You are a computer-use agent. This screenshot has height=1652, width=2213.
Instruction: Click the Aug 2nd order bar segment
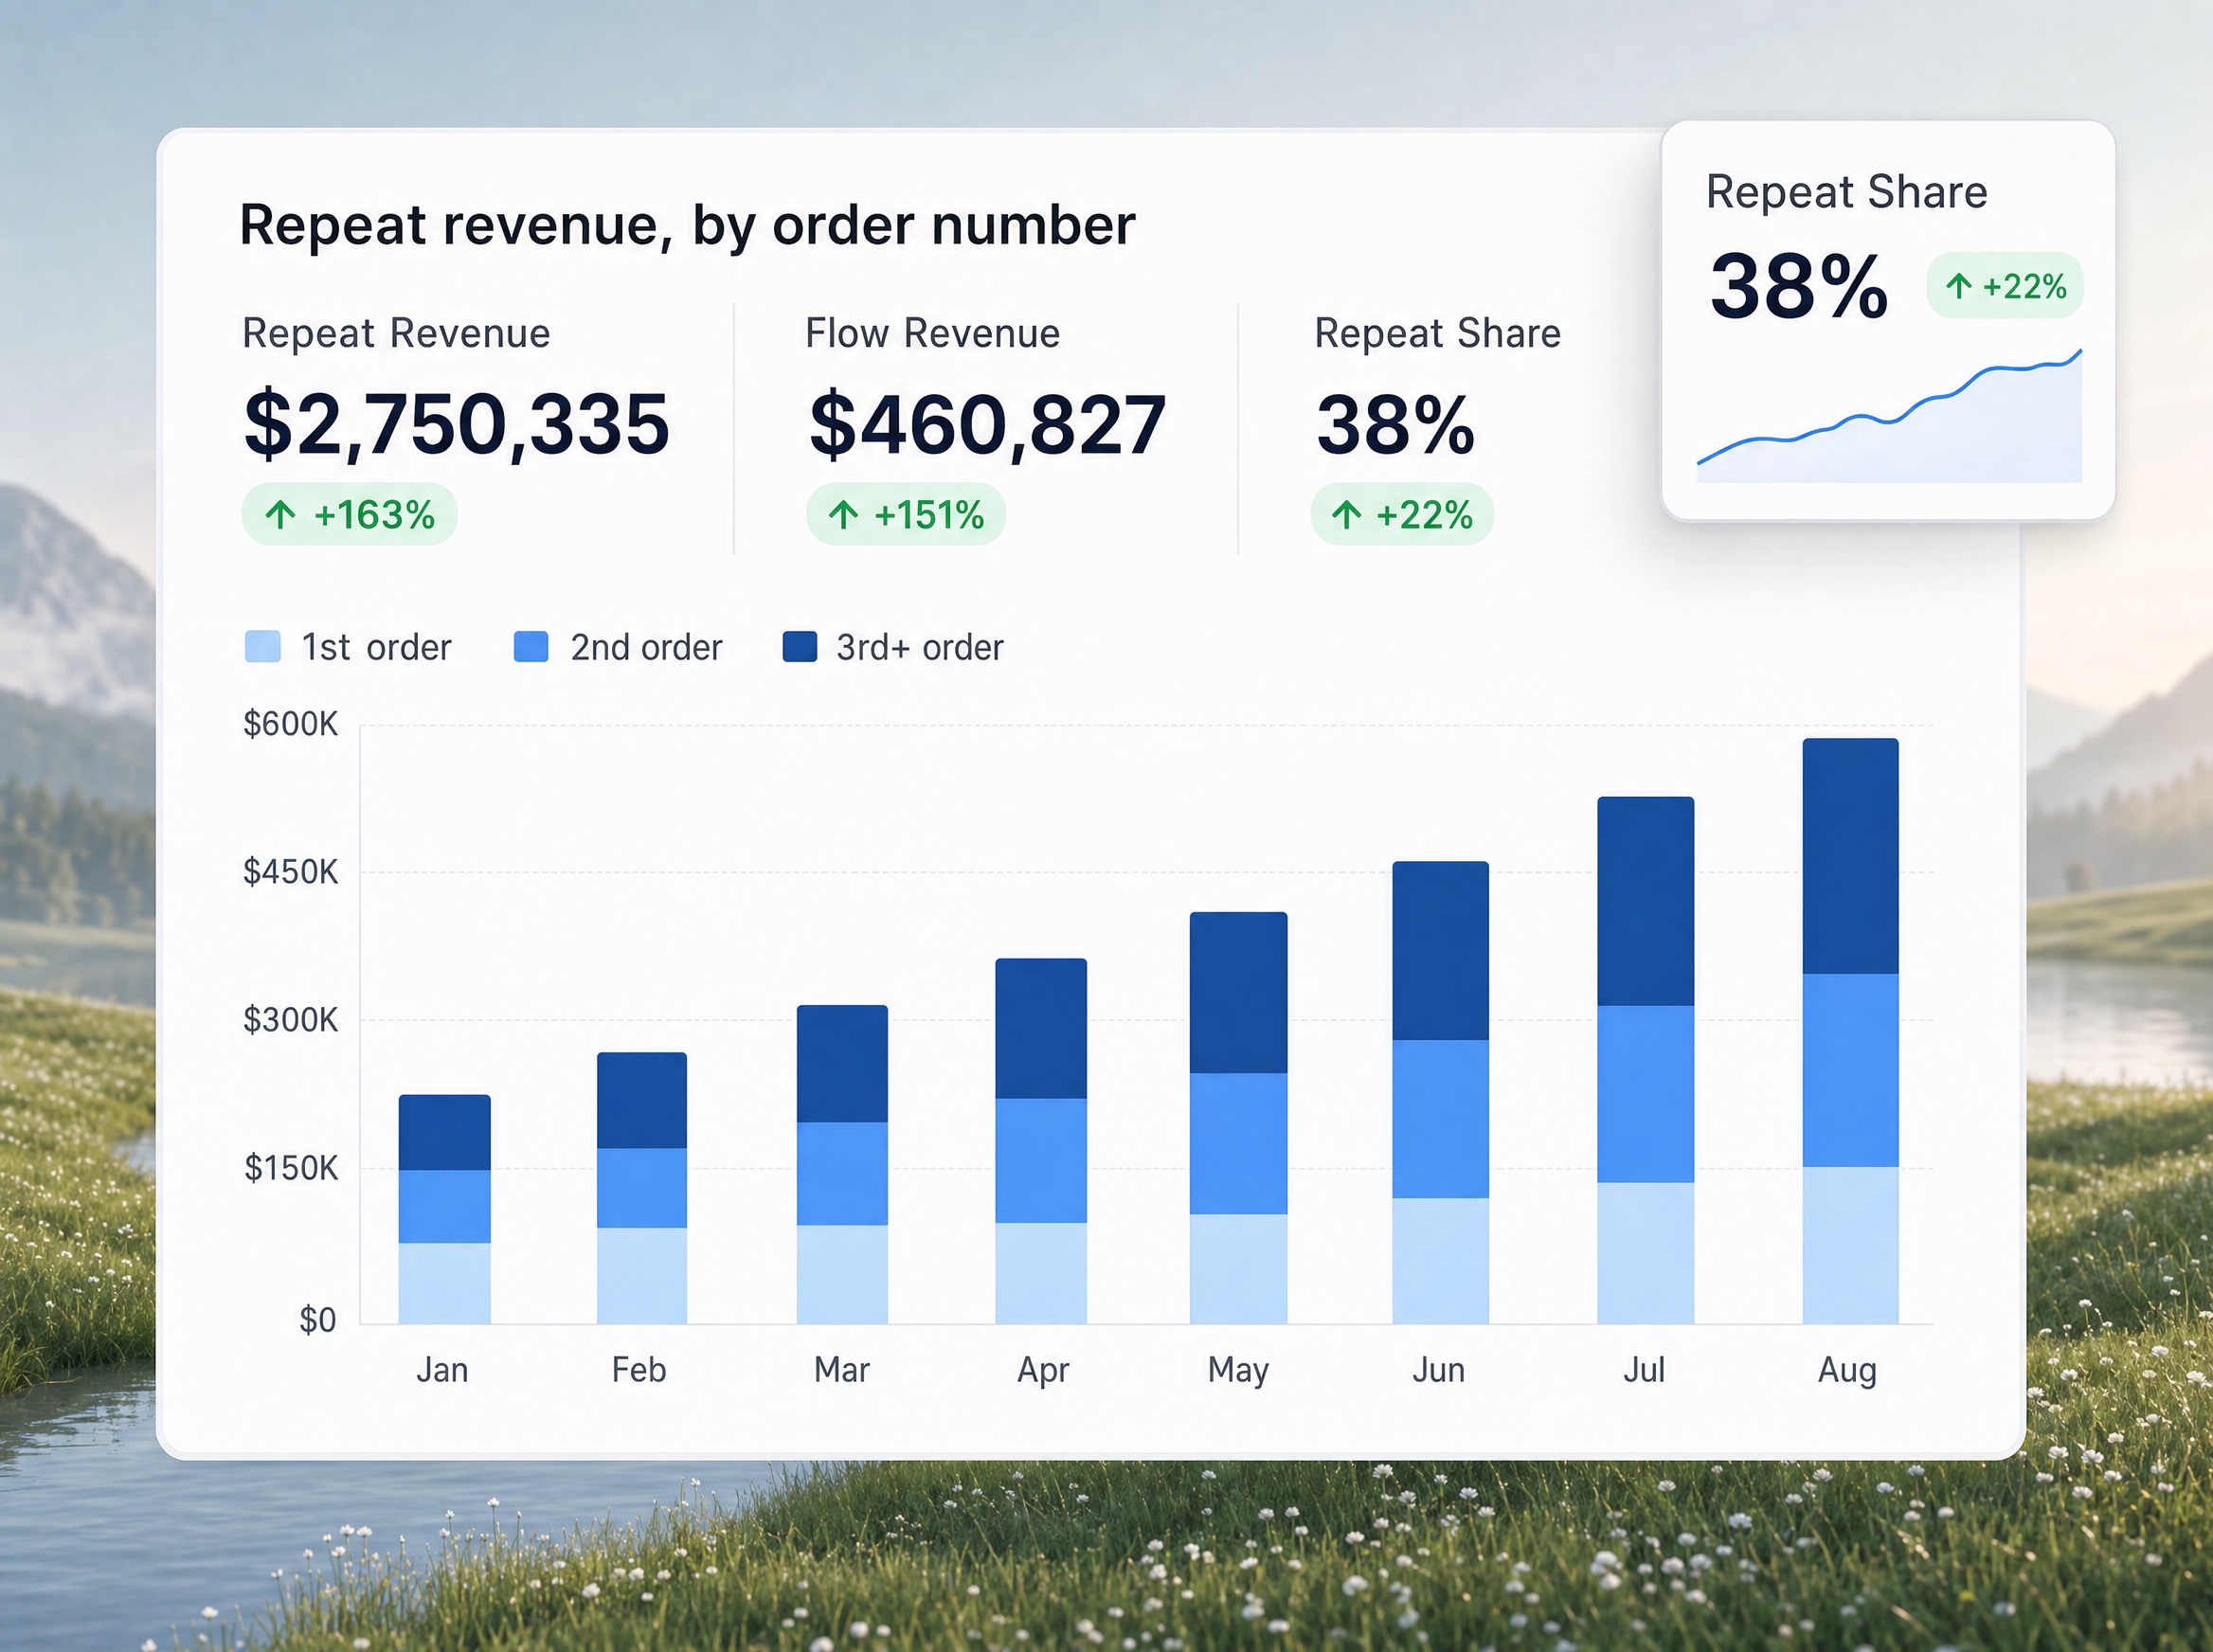[1850, 1070]
